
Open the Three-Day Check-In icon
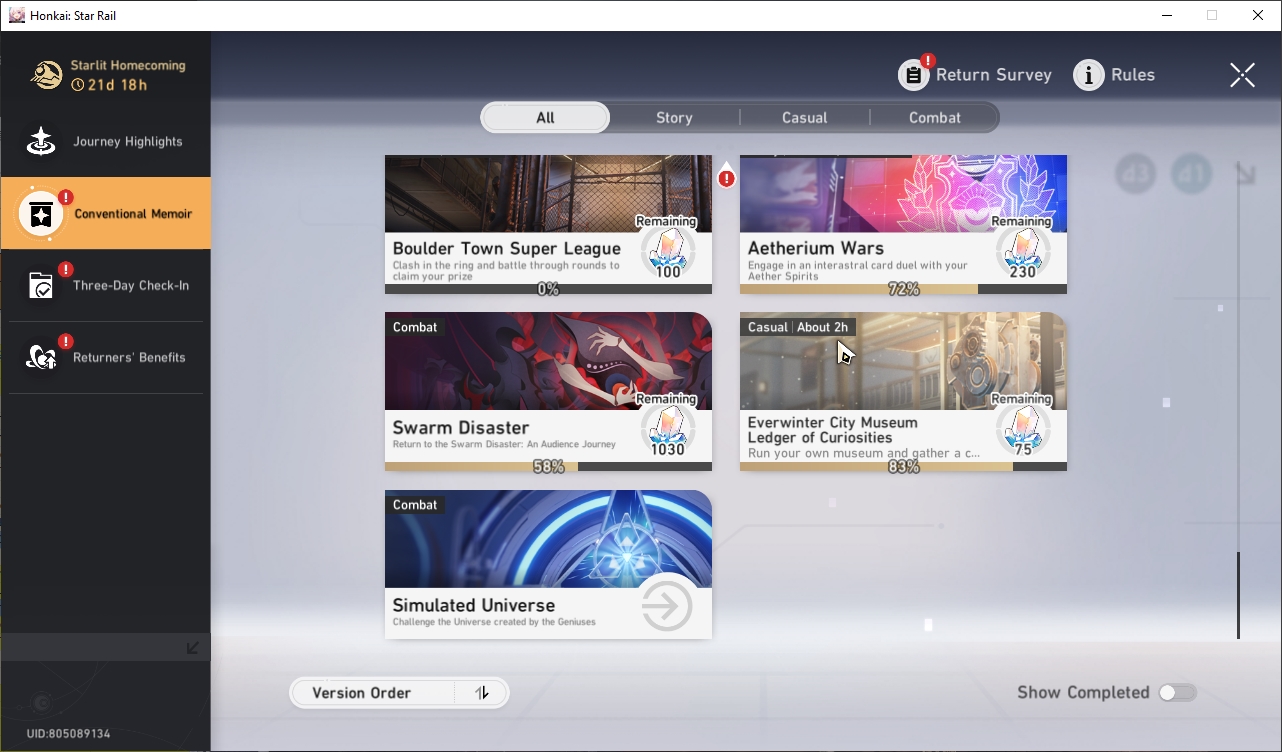[41, 286]
